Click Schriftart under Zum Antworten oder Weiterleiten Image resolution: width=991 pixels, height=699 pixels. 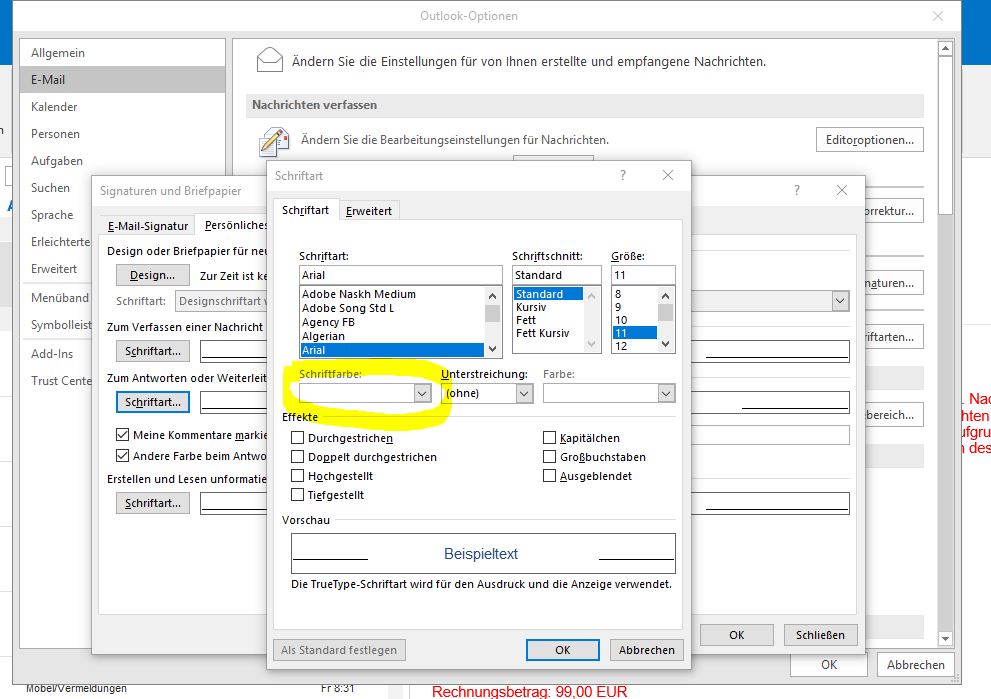[152, 402]
